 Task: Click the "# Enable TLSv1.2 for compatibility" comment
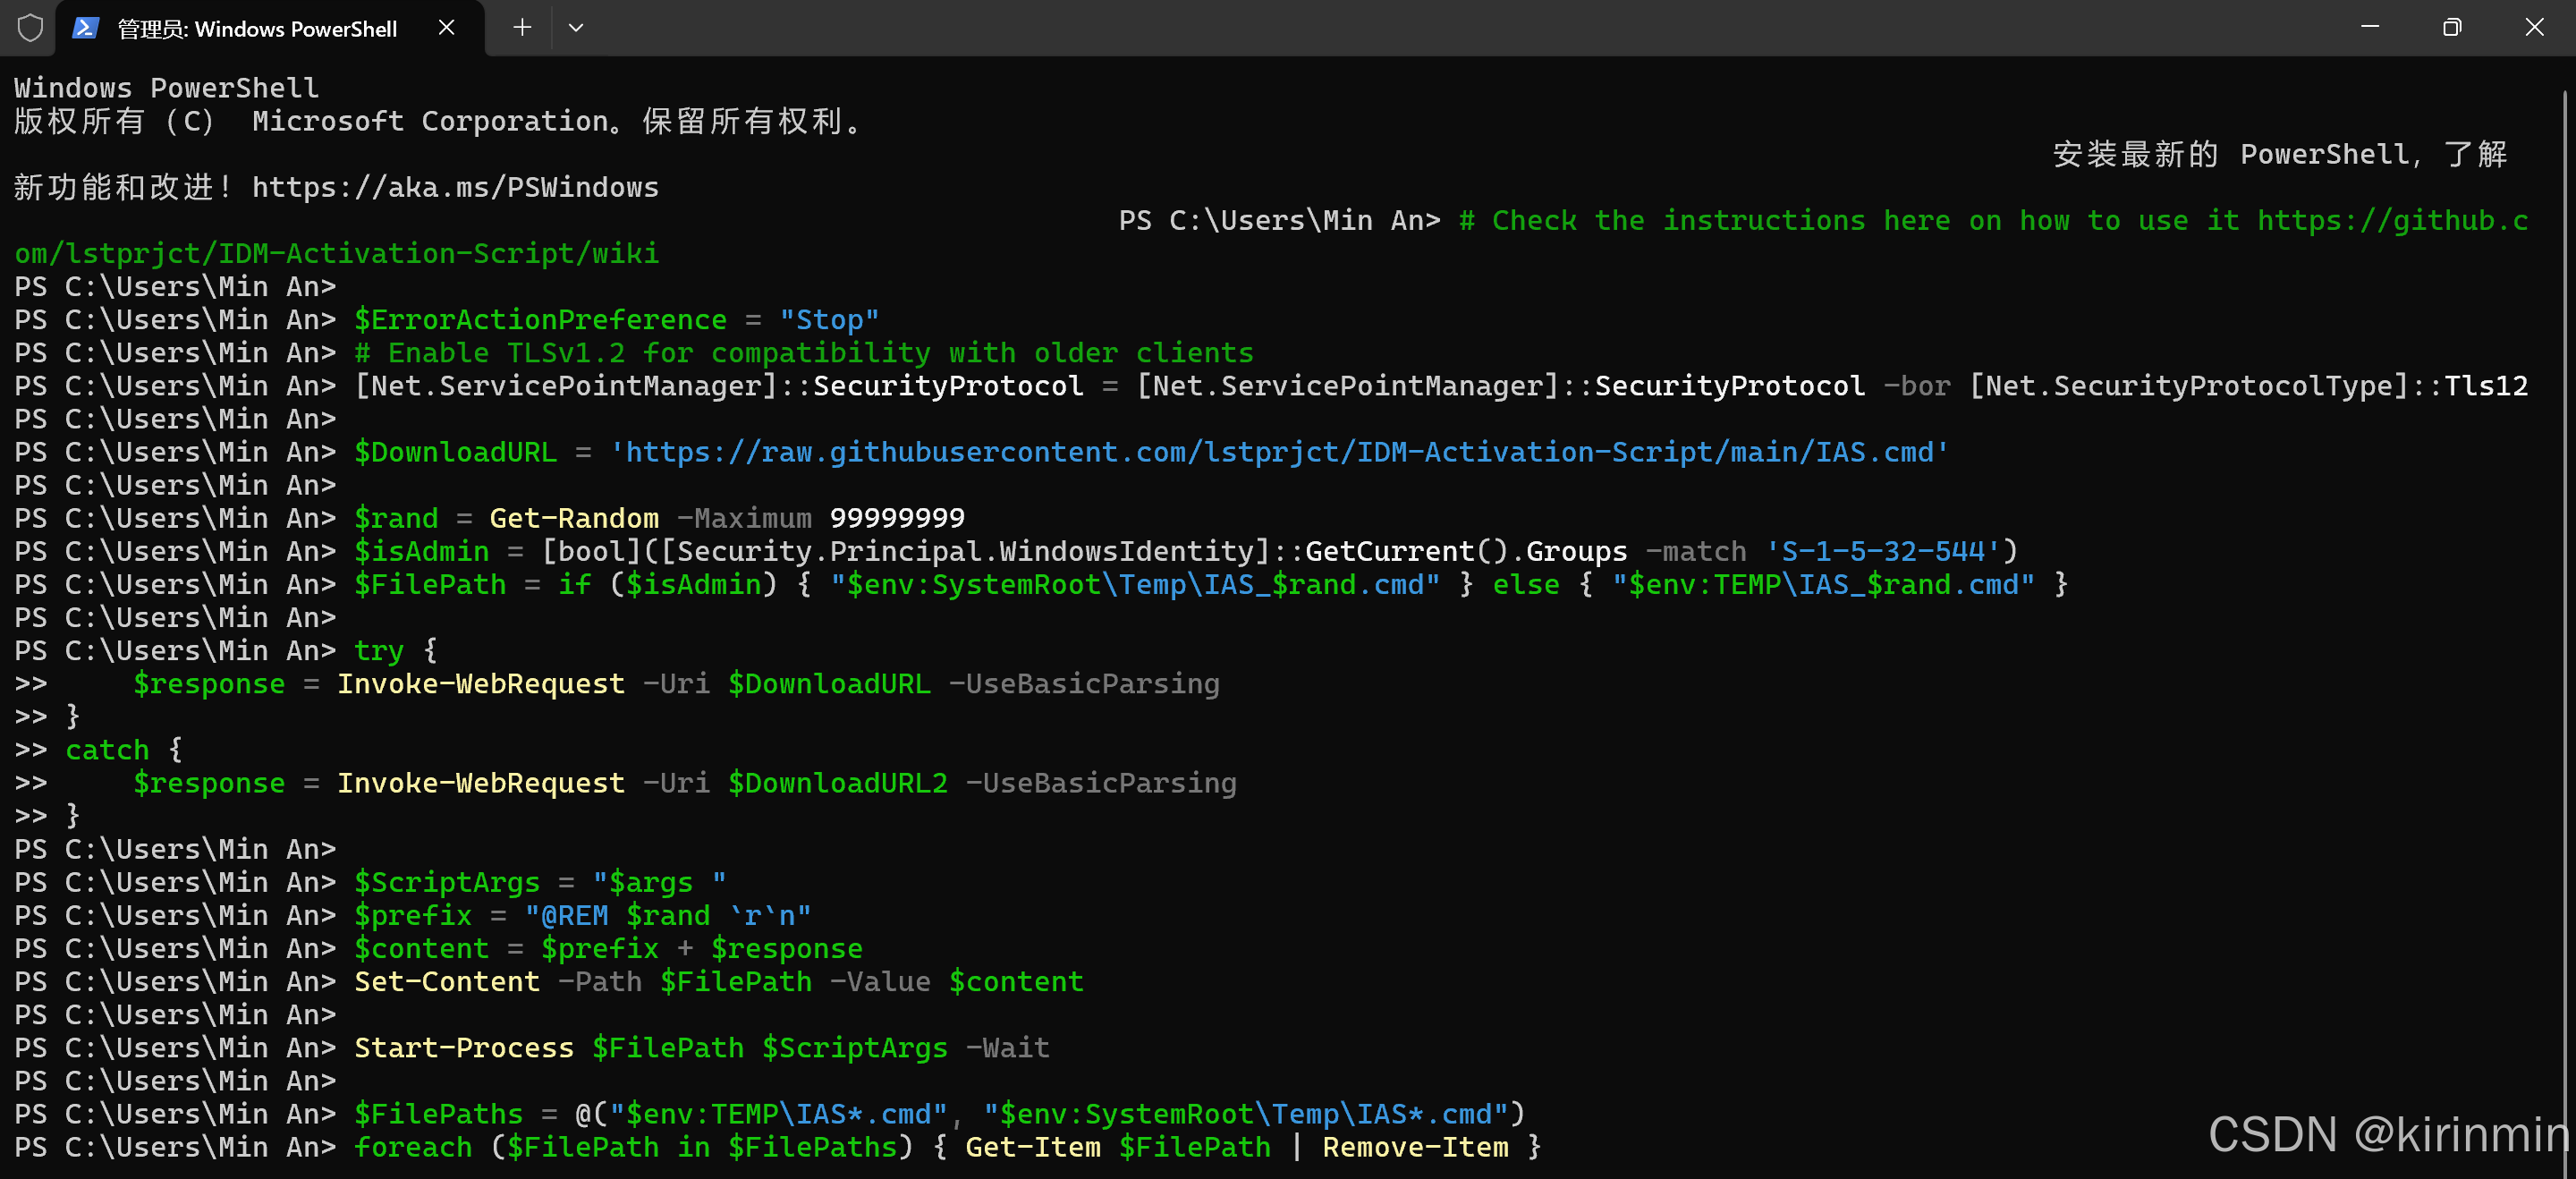pos(804,353)
